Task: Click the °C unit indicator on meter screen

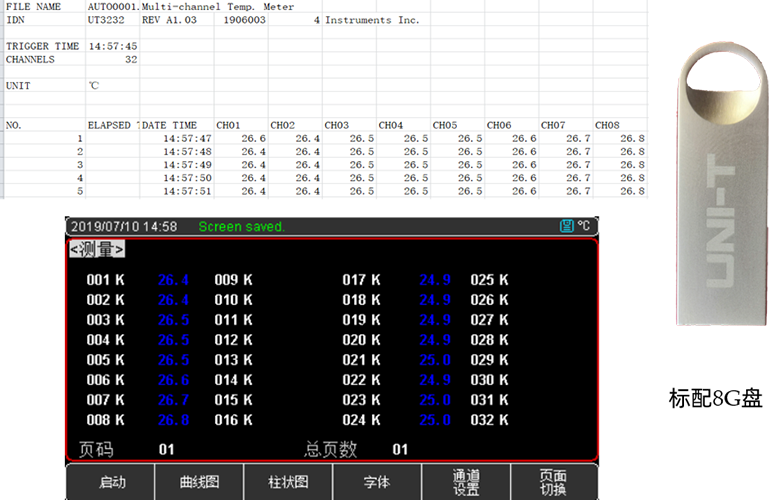Action: (583, 227)
